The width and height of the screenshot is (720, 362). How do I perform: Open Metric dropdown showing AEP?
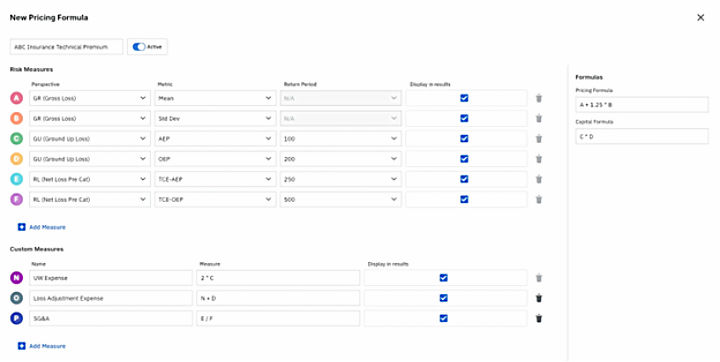[215, 138]
